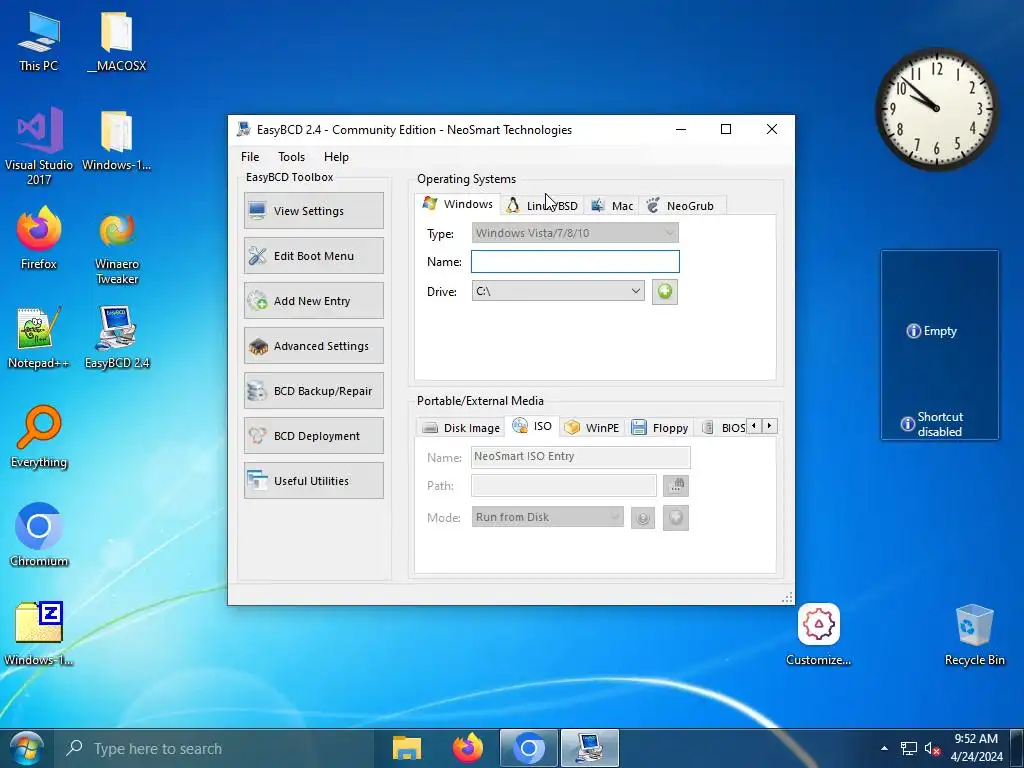The height and width of the screenshot is (768, 1024).
Task: Click EasyBCD title bar app icon
Action: tap(244, 129)
